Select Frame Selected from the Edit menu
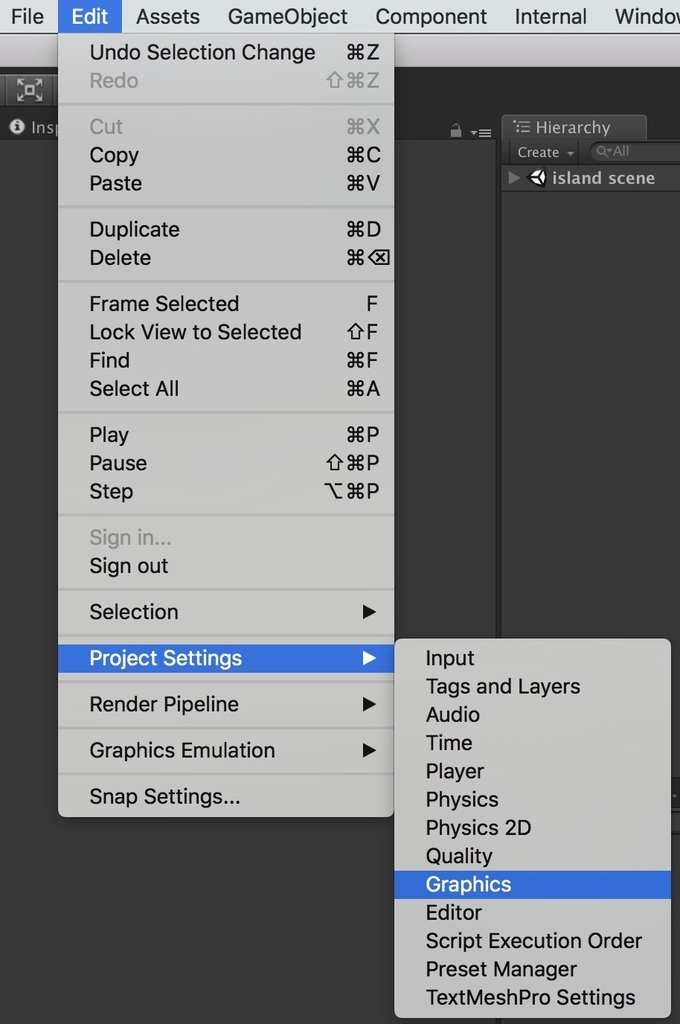 163,303
